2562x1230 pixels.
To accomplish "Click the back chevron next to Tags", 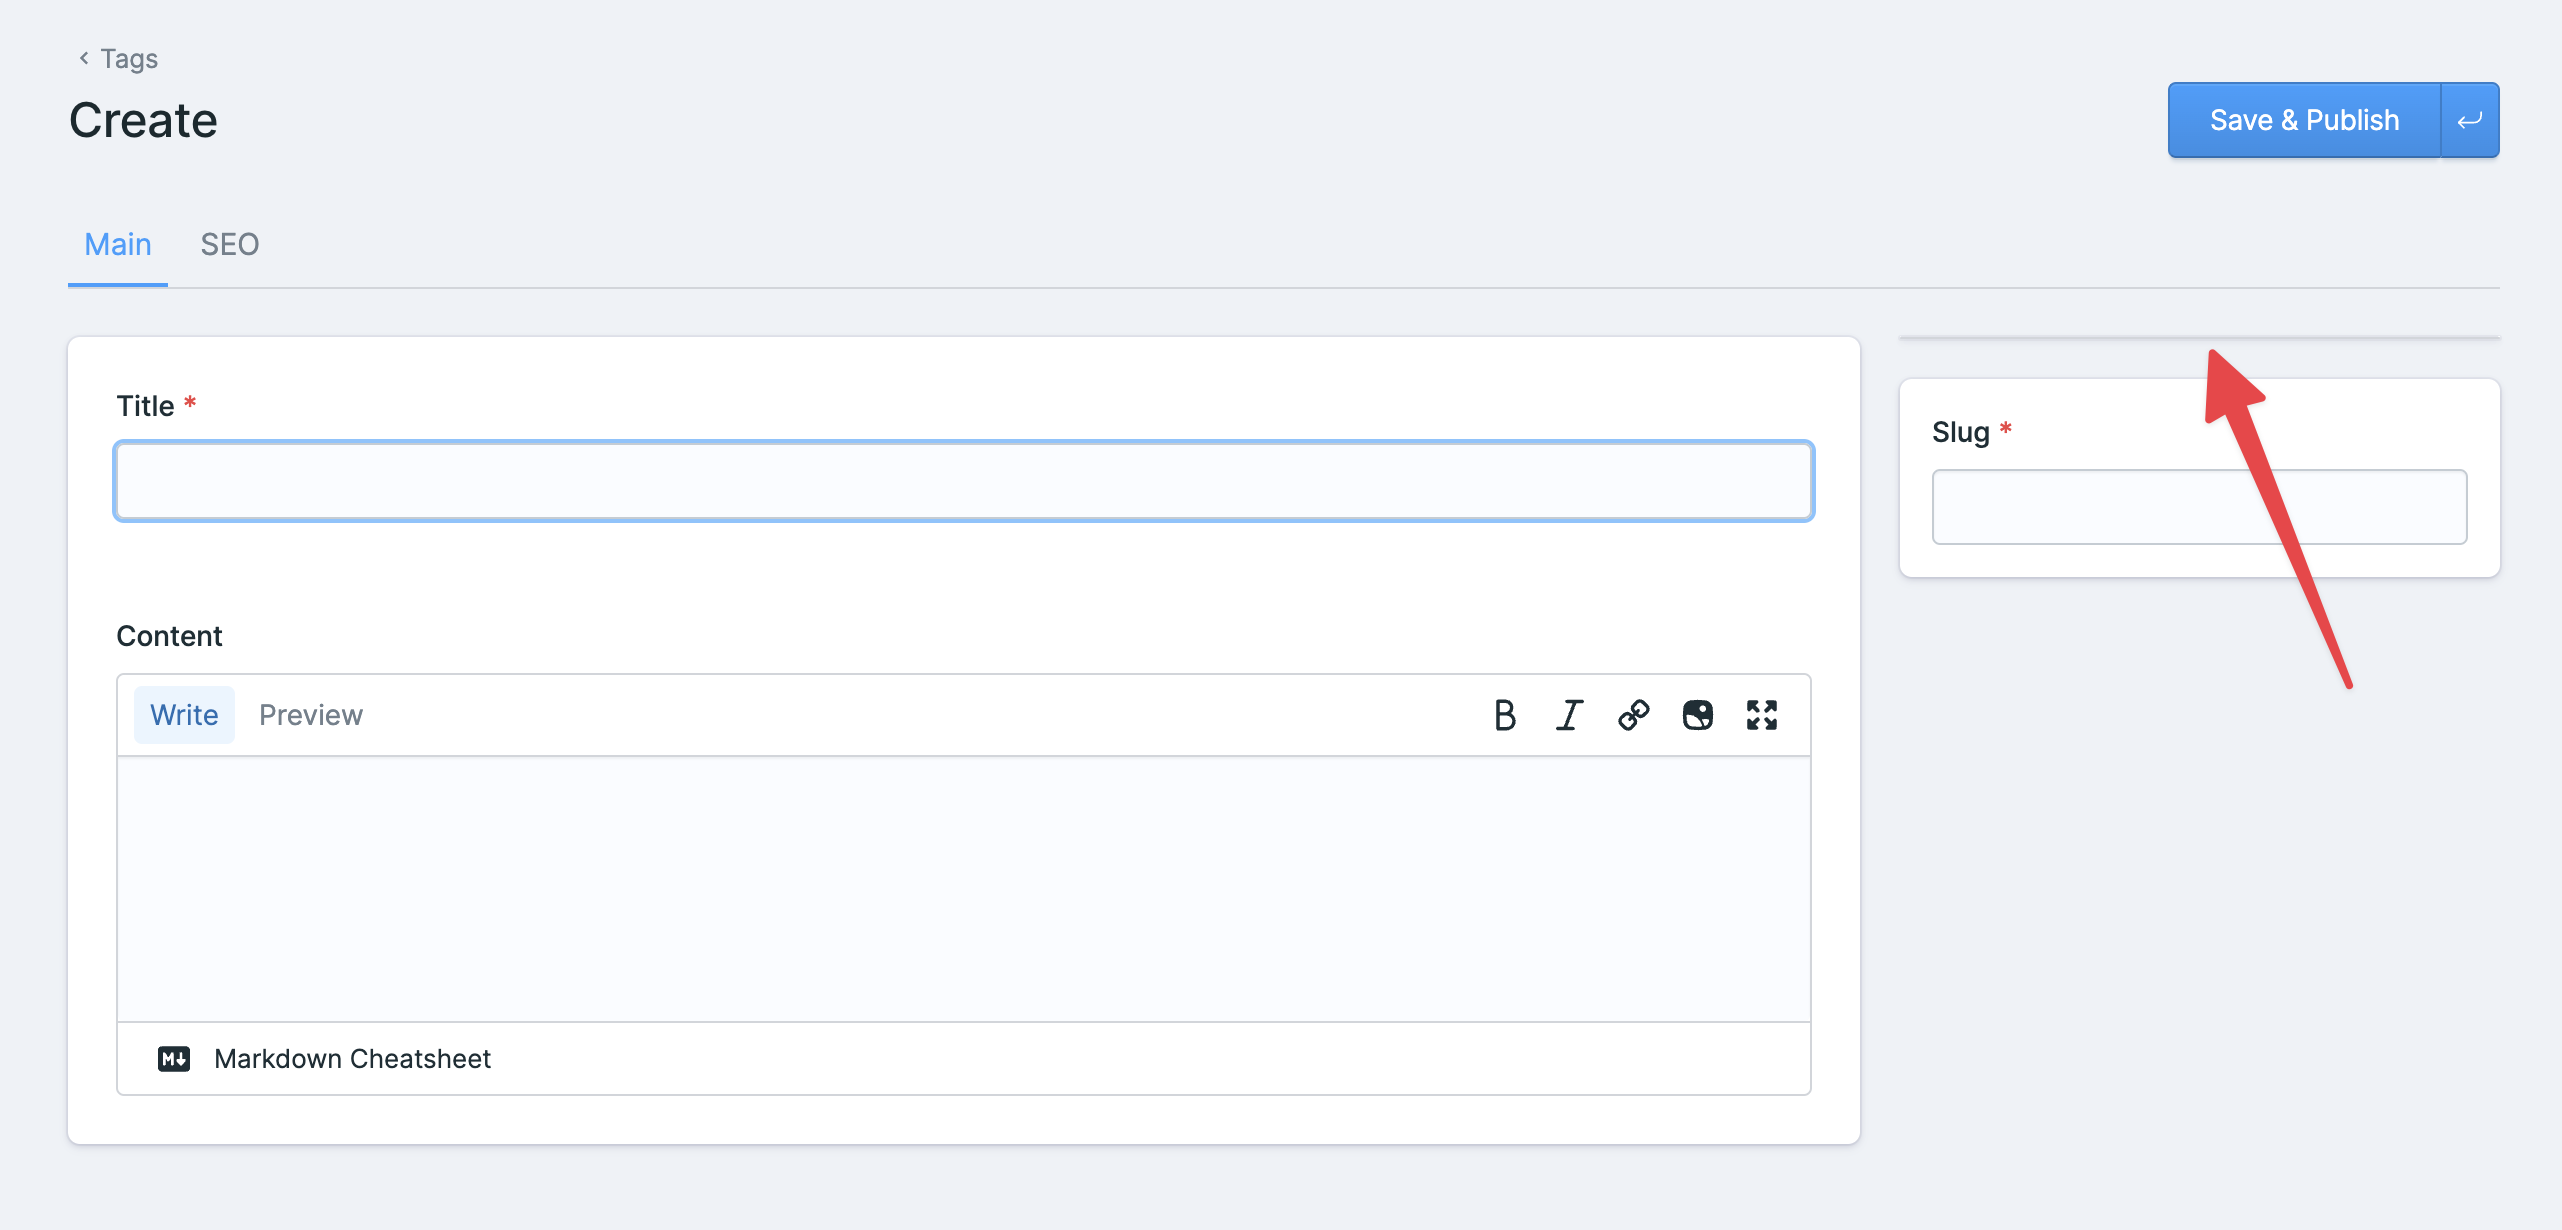I will [x=83, y=58].
